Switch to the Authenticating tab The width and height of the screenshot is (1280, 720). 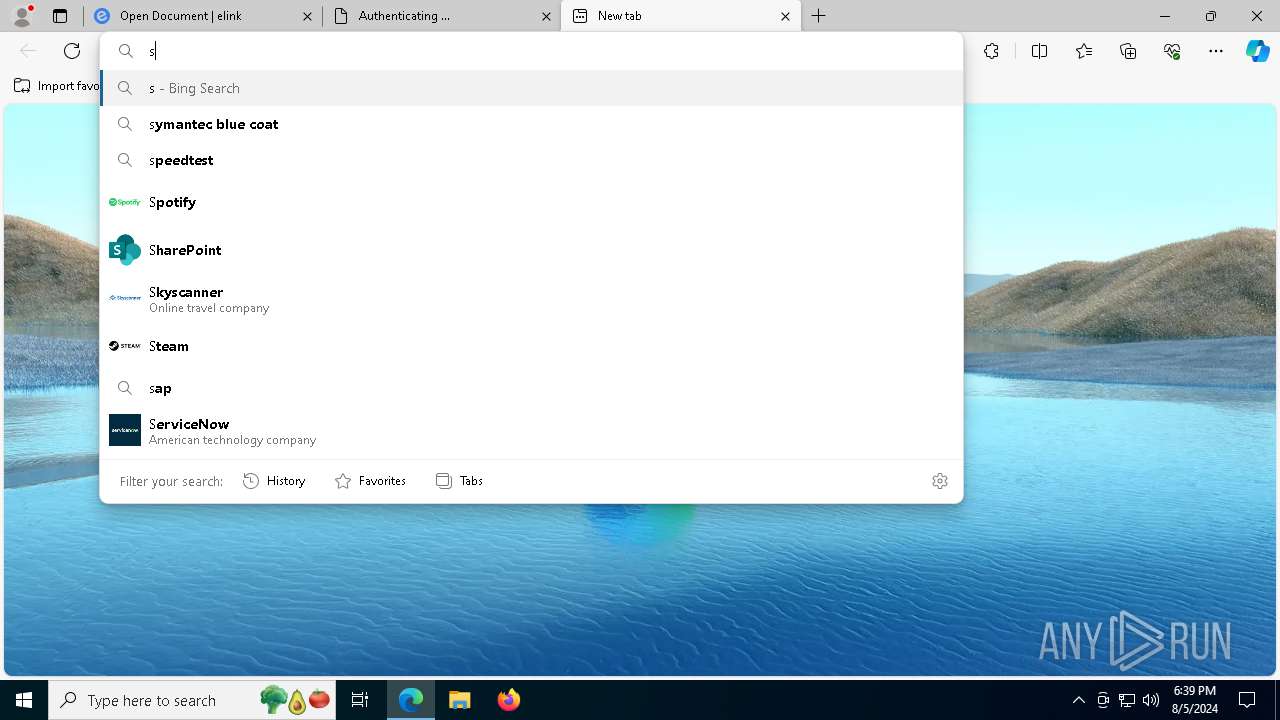(x=442, y=16)
